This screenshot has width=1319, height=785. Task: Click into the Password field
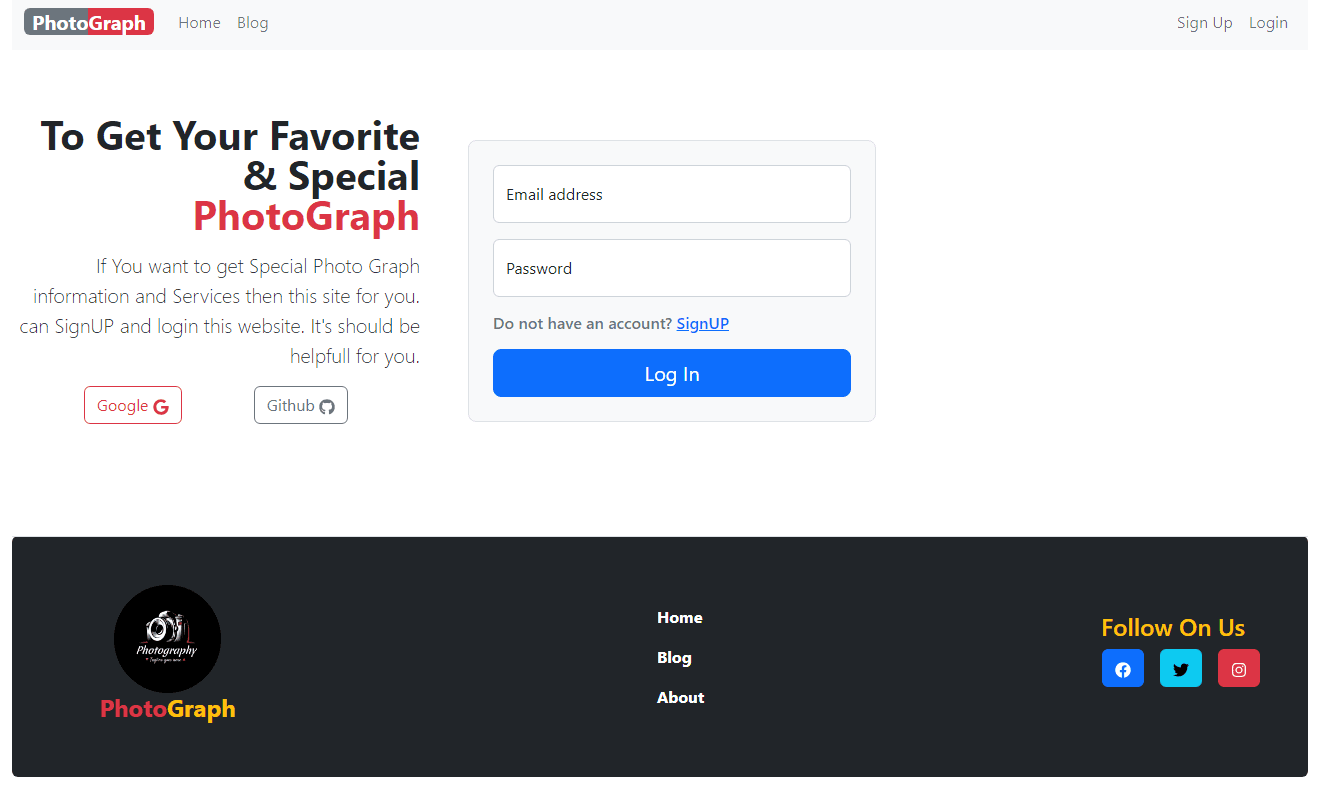(671, 268)
